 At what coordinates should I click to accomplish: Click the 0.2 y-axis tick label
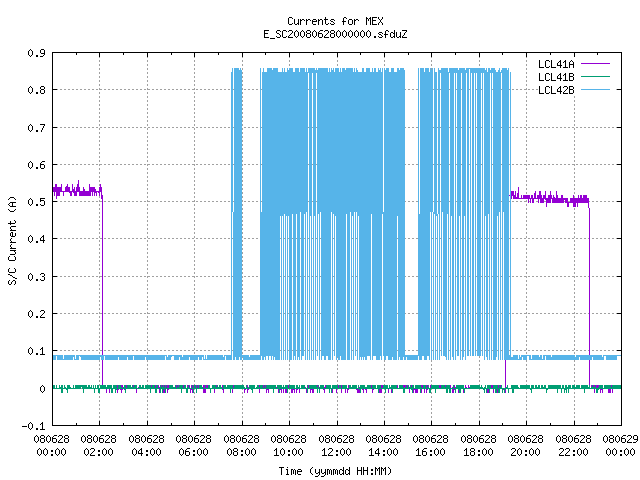(x=36, y=314)
